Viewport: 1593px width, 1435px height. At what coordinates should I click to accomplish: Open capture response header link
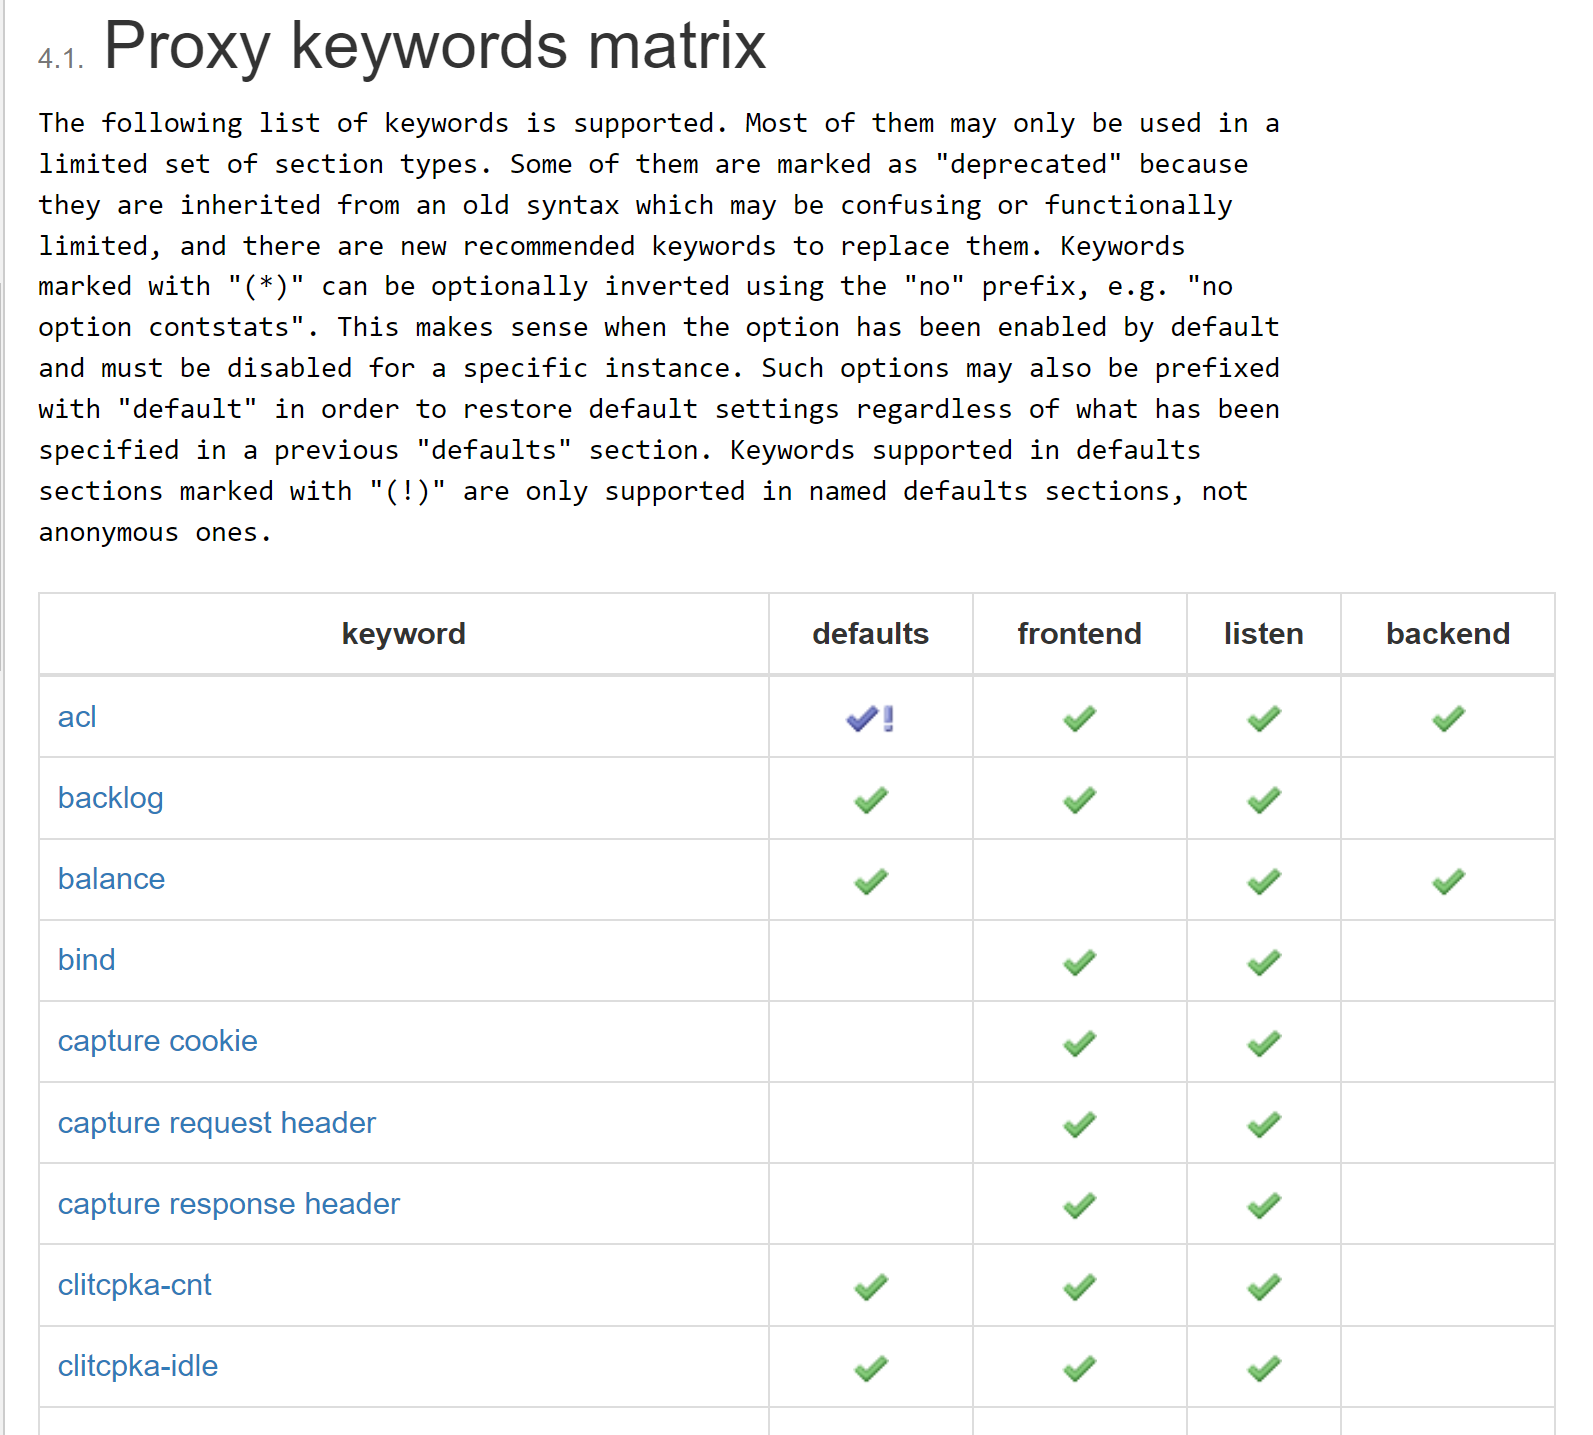(x=228, y=1204)
